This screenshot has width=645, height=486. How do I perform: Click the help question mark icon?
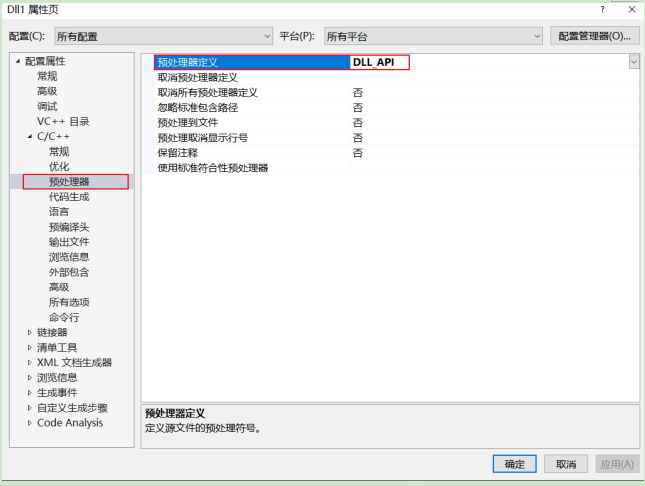pyautogui.click(x=602, y=9)
